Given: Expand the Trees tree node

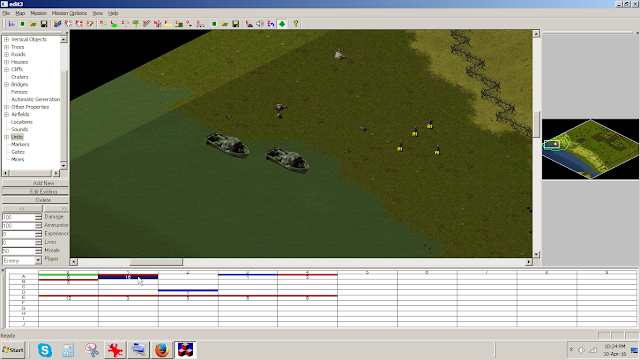Looking at the screenshot, I should (x=7, y=47).
